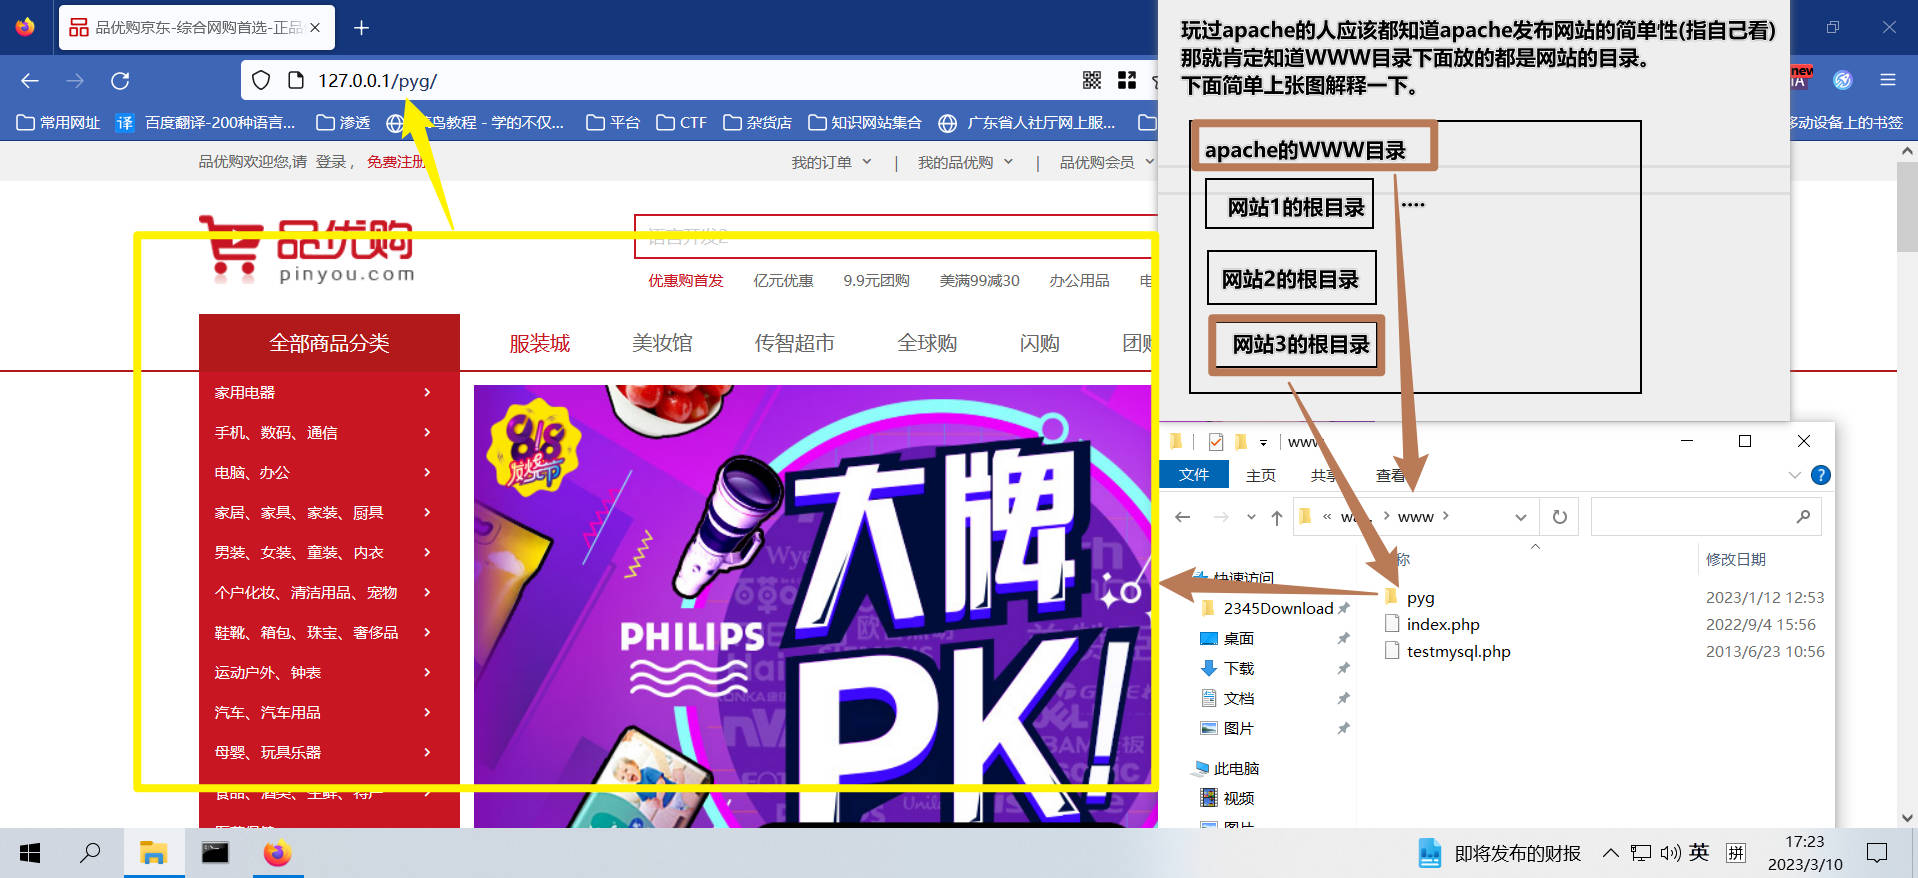Open 杂货店 bookmark folder
Image resolution: width=1918 pixels, height=878 pixels.
coord(757,123)
